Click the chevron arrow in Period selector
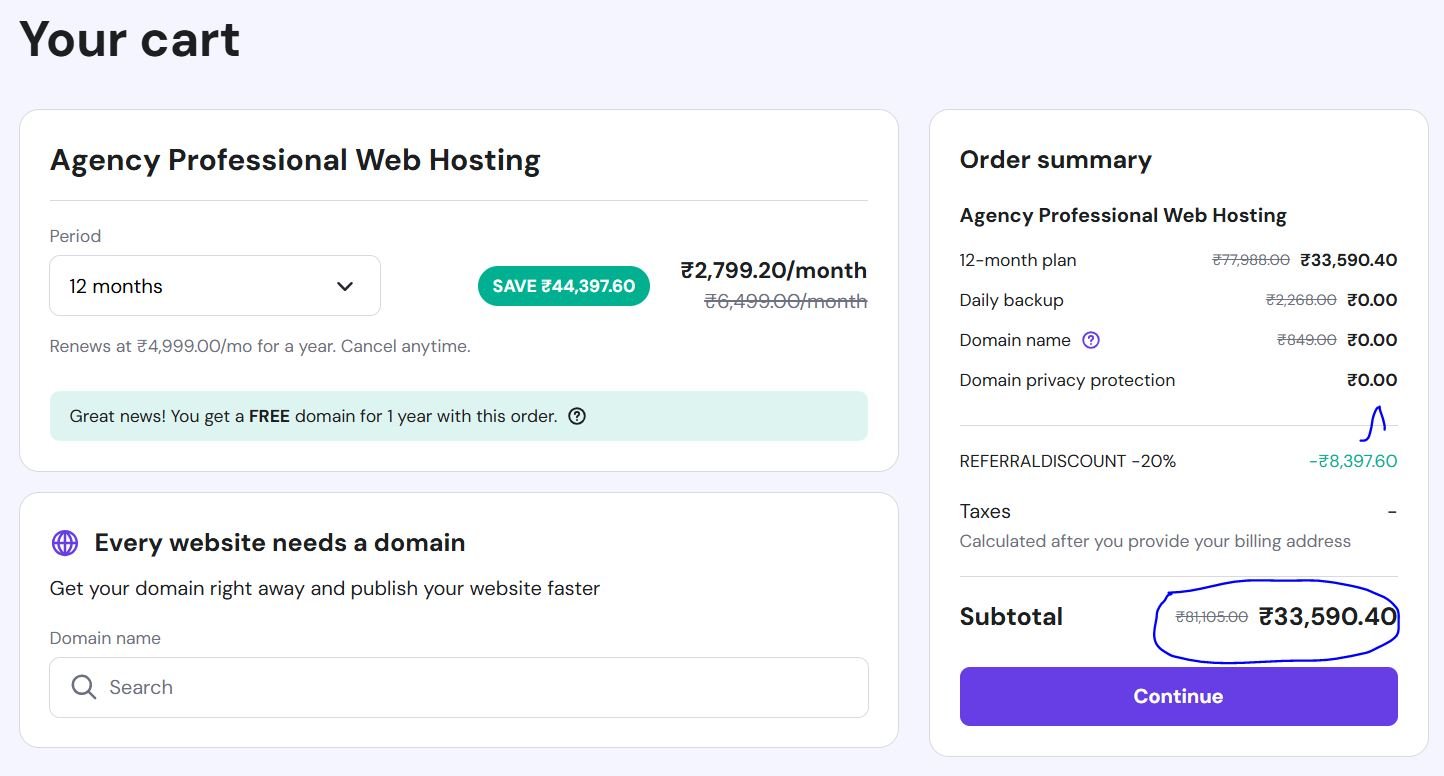Image resolution: width=1444 pixels, height=776 pixels. (345, 286)
